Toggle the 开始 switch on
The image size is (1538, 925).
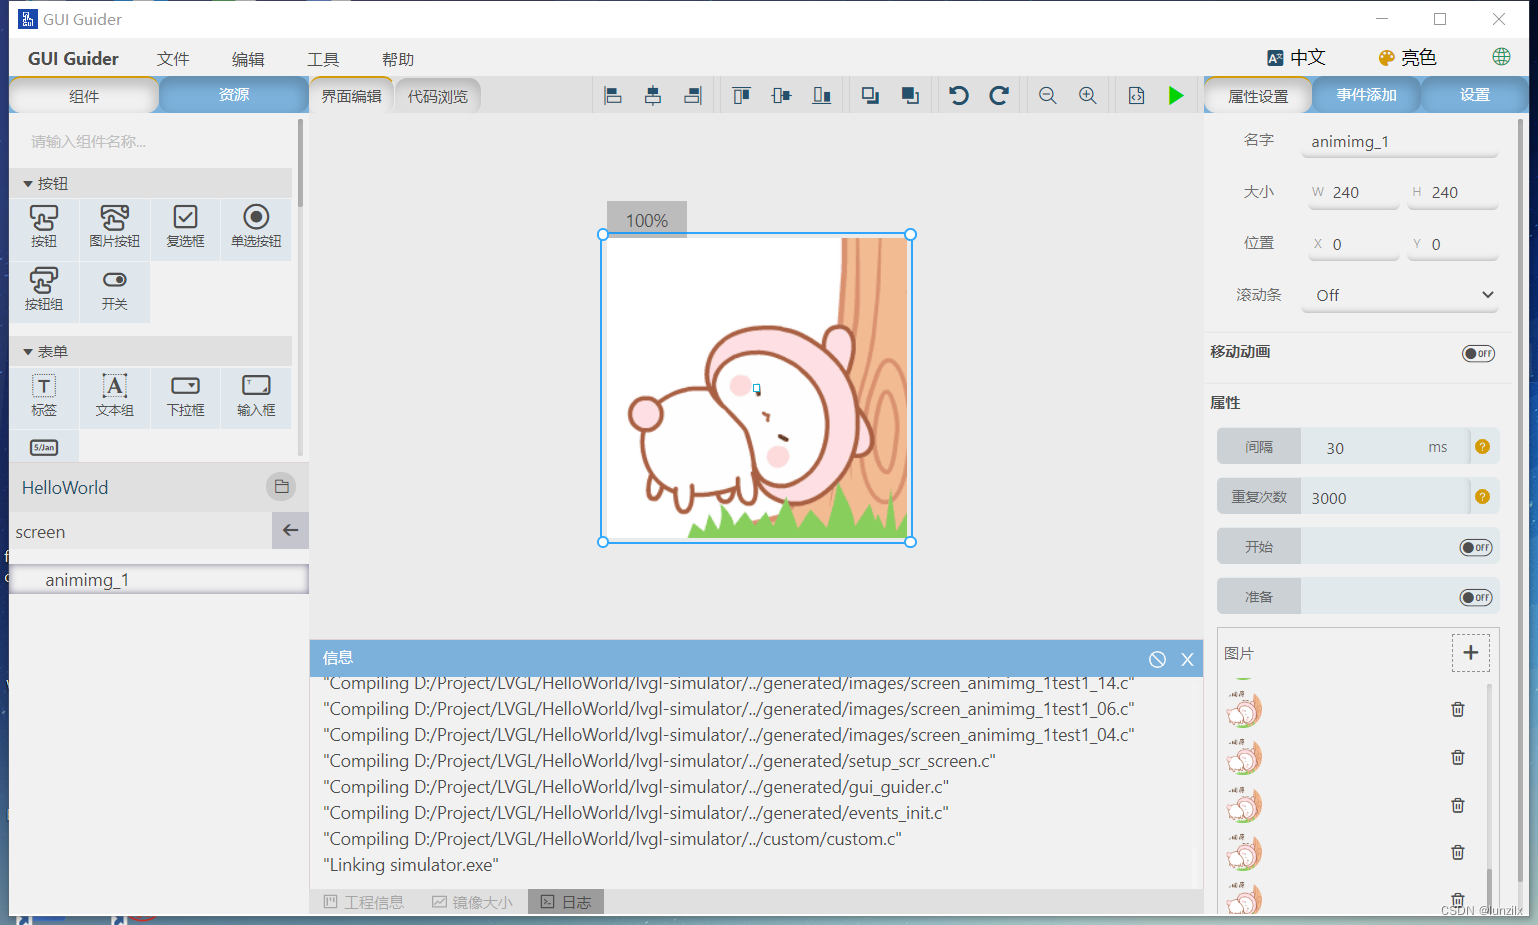[x=1476, y=547]
